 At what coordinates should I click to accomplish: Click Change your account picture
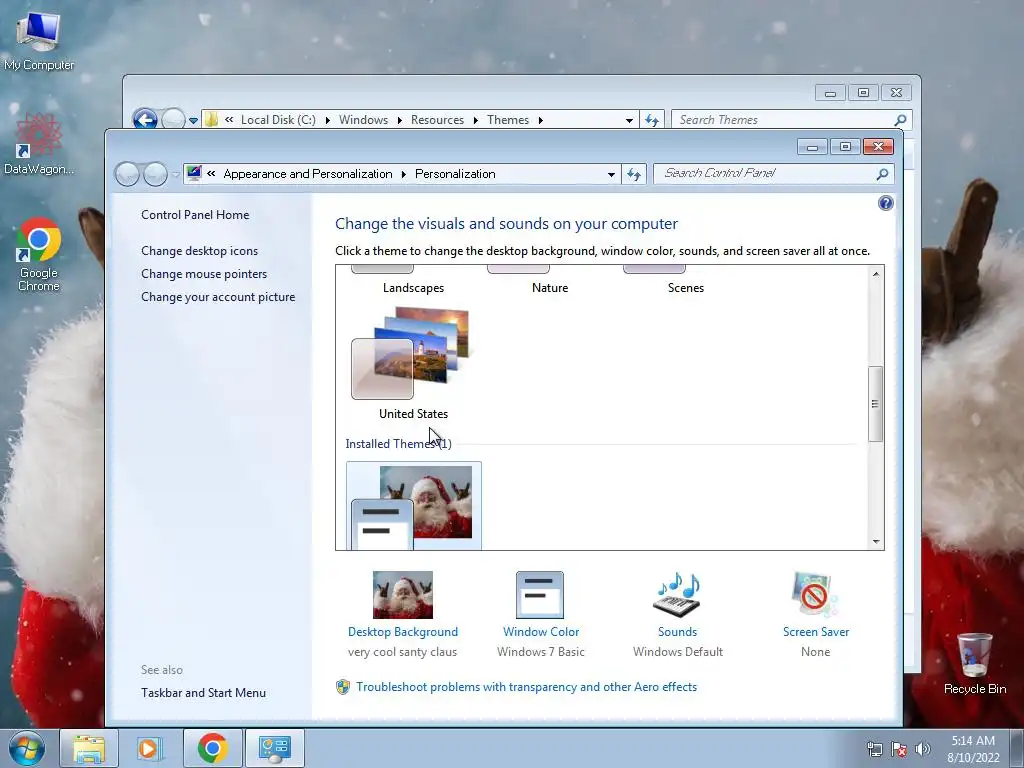point(218,296)
